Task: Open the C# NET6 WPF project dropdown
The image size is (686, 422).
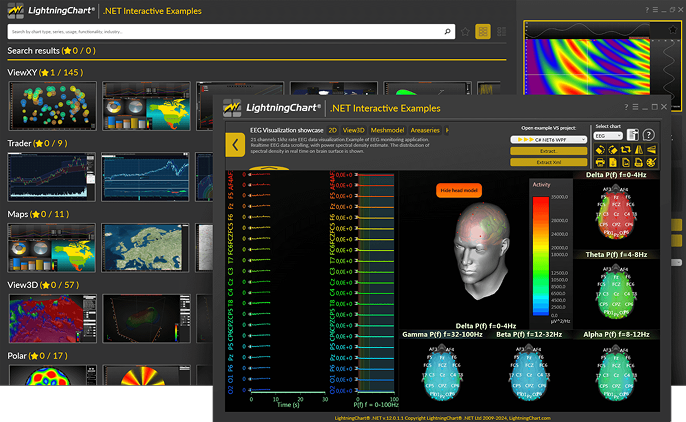Action: tap(547, 139)
